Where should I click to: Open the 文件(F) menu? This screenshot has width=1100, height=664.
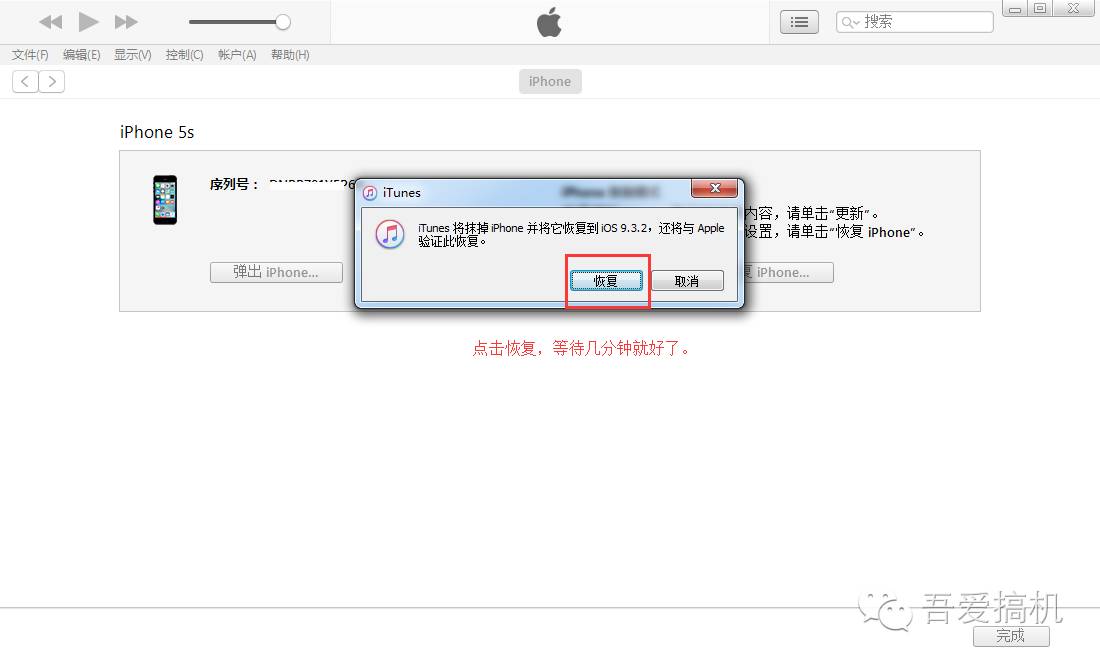click(28, 55)
